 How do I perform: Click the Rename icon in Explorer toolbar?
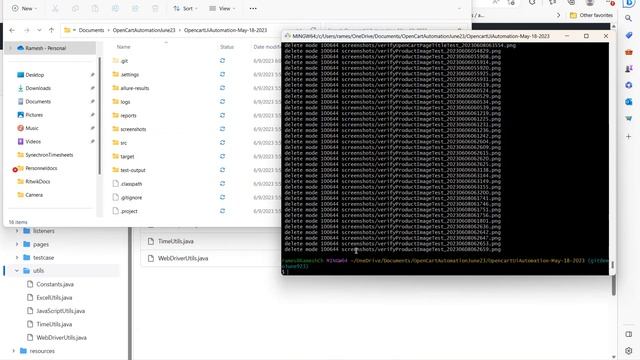tap(115, 9)
